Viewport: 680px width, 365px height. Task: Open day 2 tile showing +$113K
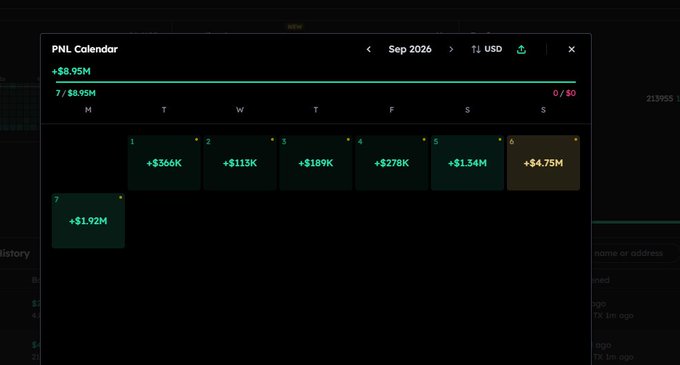(240, 163)
